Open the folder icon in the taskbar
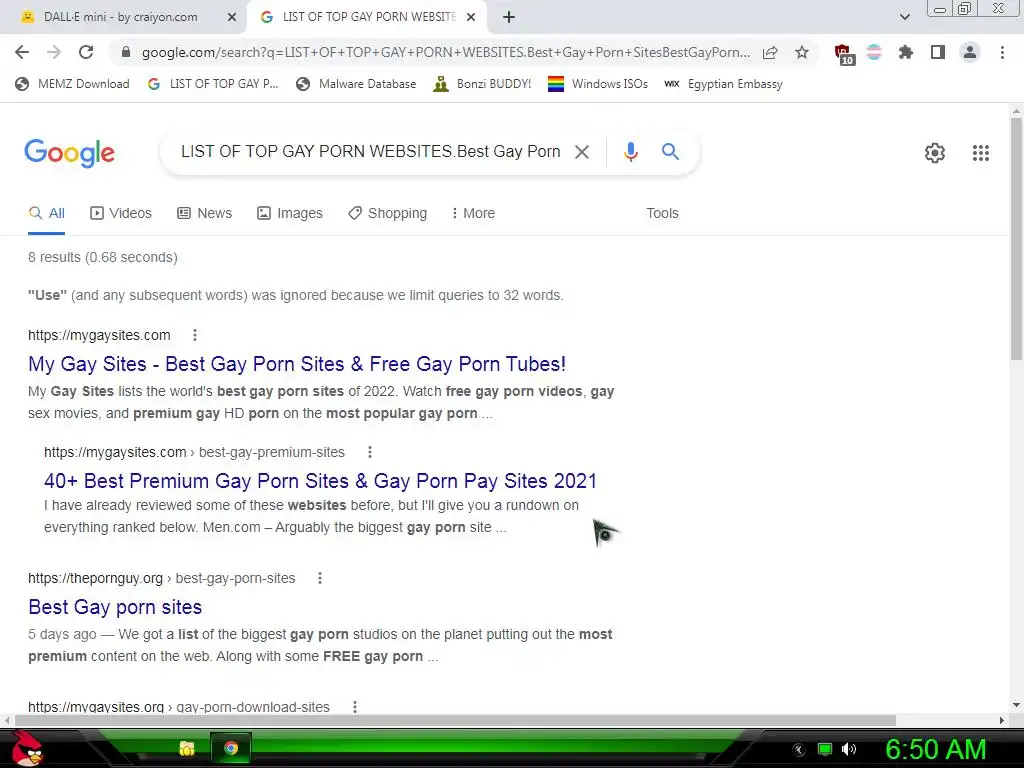Screen dimensions: 1024x768 point(187,748)
